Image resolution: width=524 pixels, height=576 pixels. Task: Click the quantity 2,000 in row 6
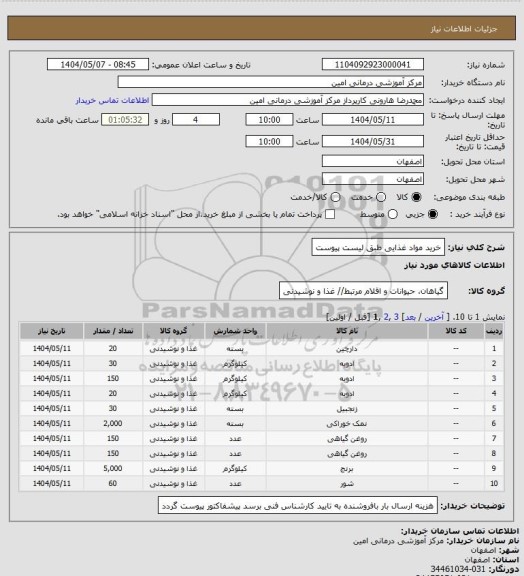(x=113, y=424)
